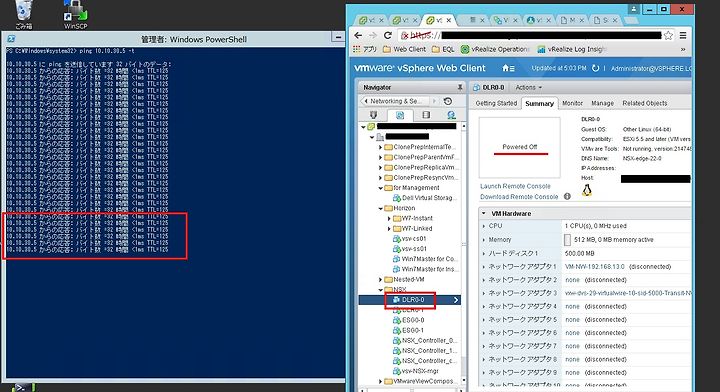Expand the Memory hardware row
The image size is (720, 392).
click(x=484, y=240)
